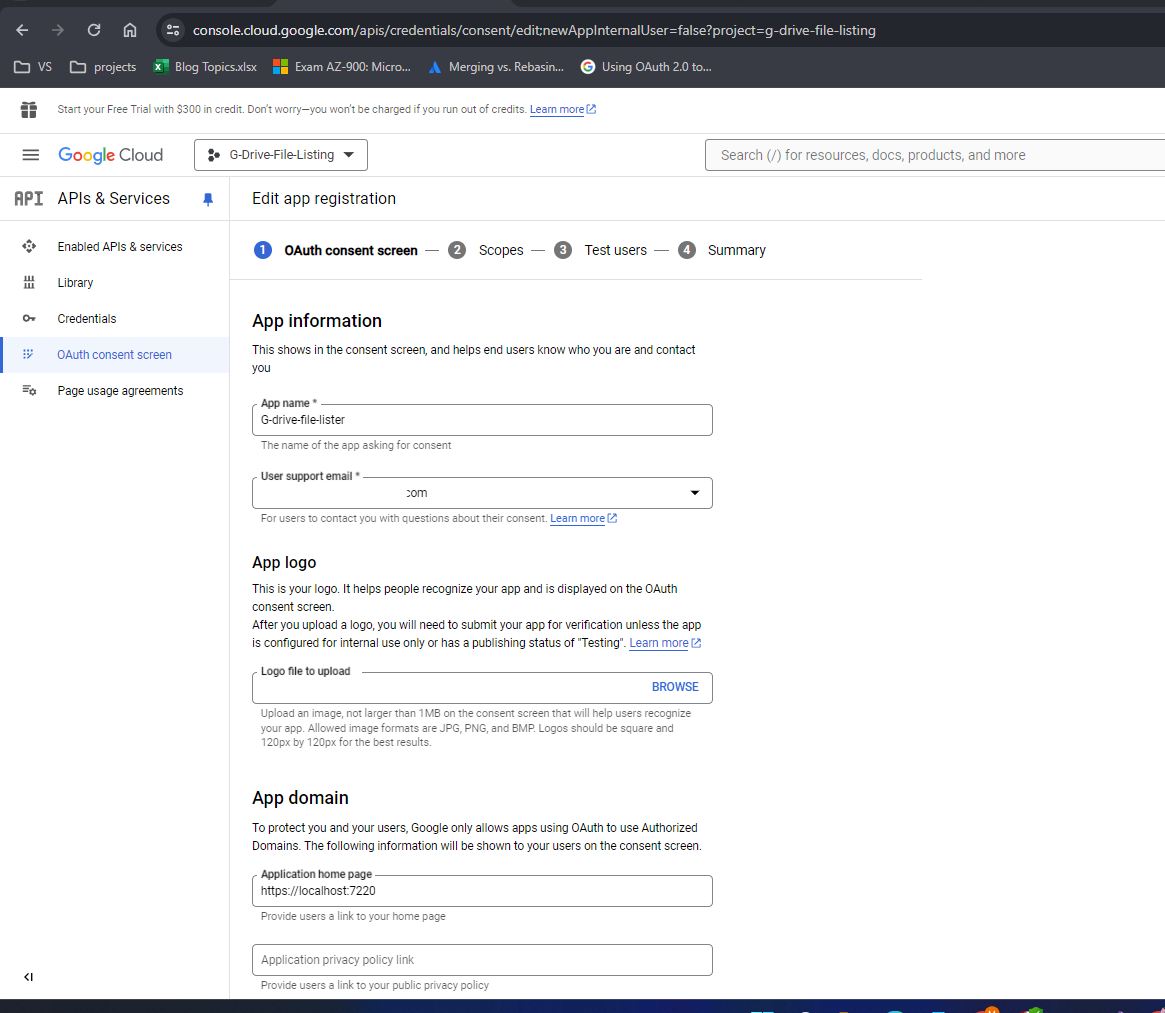Select the Library icon in the sidebar
Screen dimensions: 1165x1013
click(75, 282)
